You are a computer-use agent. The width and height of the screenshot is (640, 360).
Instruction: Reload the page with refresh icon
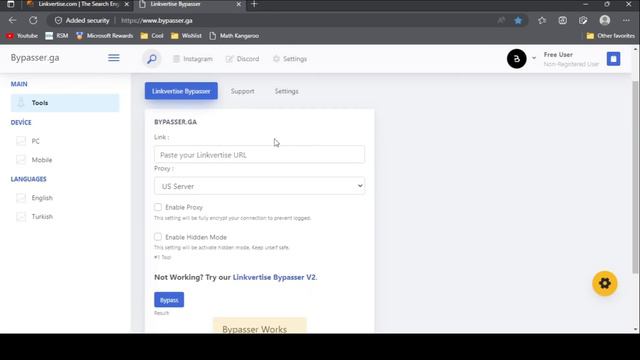click(x=33, y=20)
